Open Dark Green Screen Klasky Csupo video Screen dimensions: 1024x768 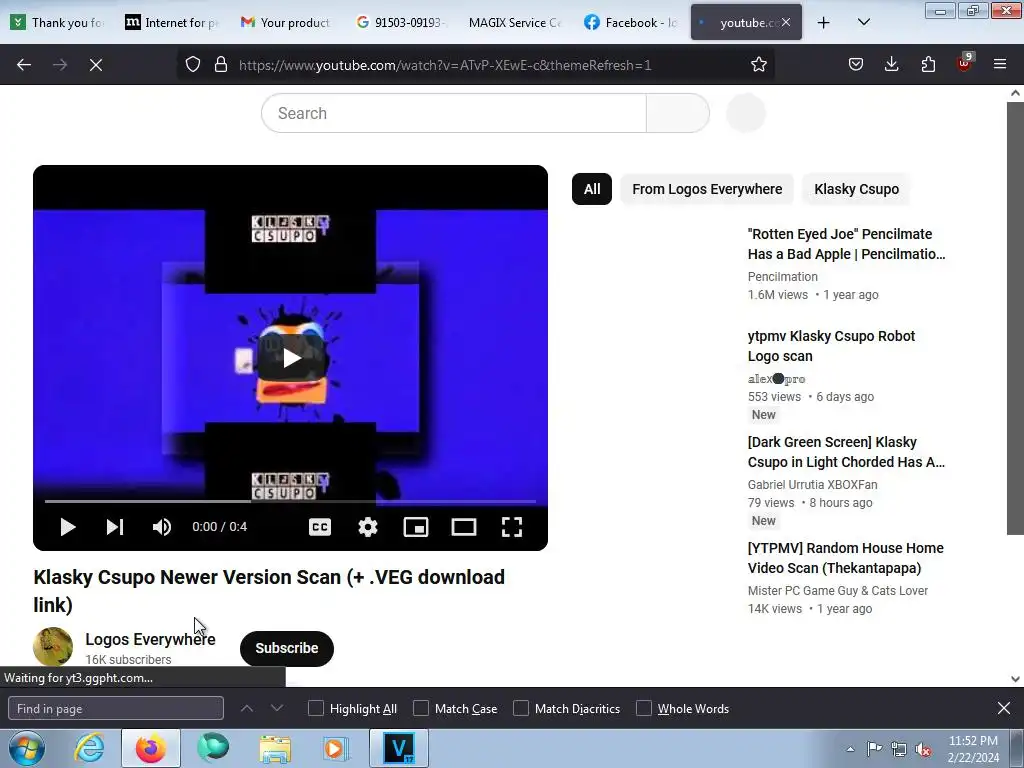(846, 452)
